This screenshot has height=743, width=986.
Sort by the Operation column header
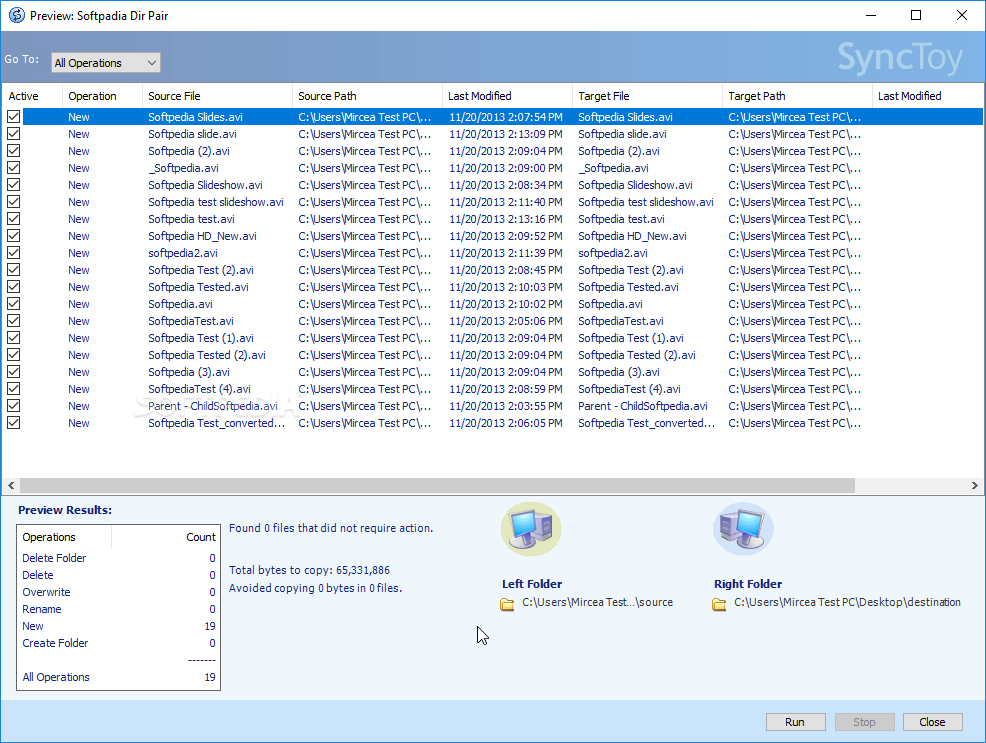tap(102, 96)
